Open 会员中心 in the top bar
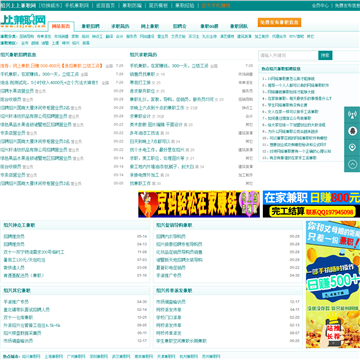360x360 pixels. [x=320, y=5]
